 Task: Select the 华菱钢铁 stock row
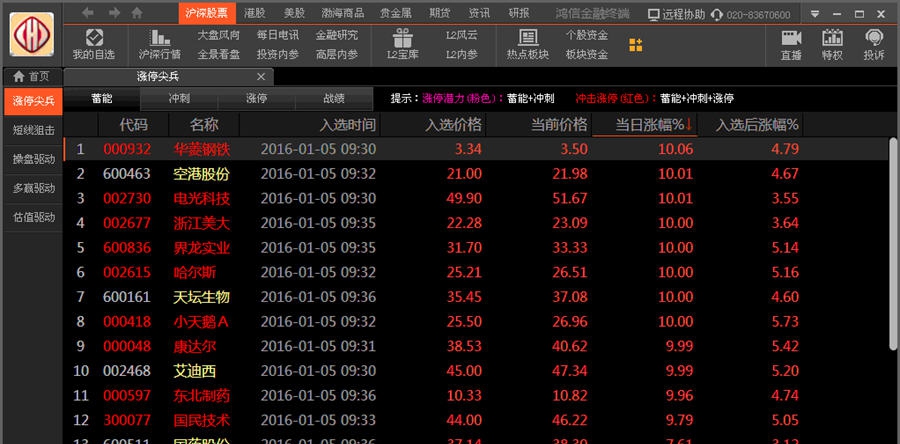tap(475, 149)
